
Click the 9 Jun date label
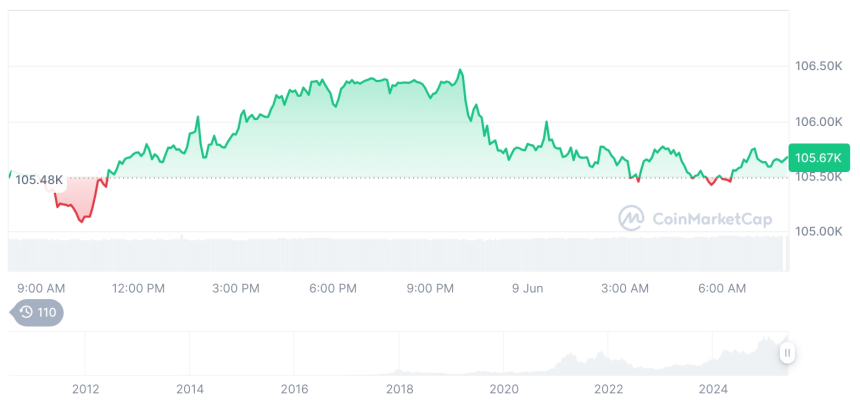coord(526,288)
